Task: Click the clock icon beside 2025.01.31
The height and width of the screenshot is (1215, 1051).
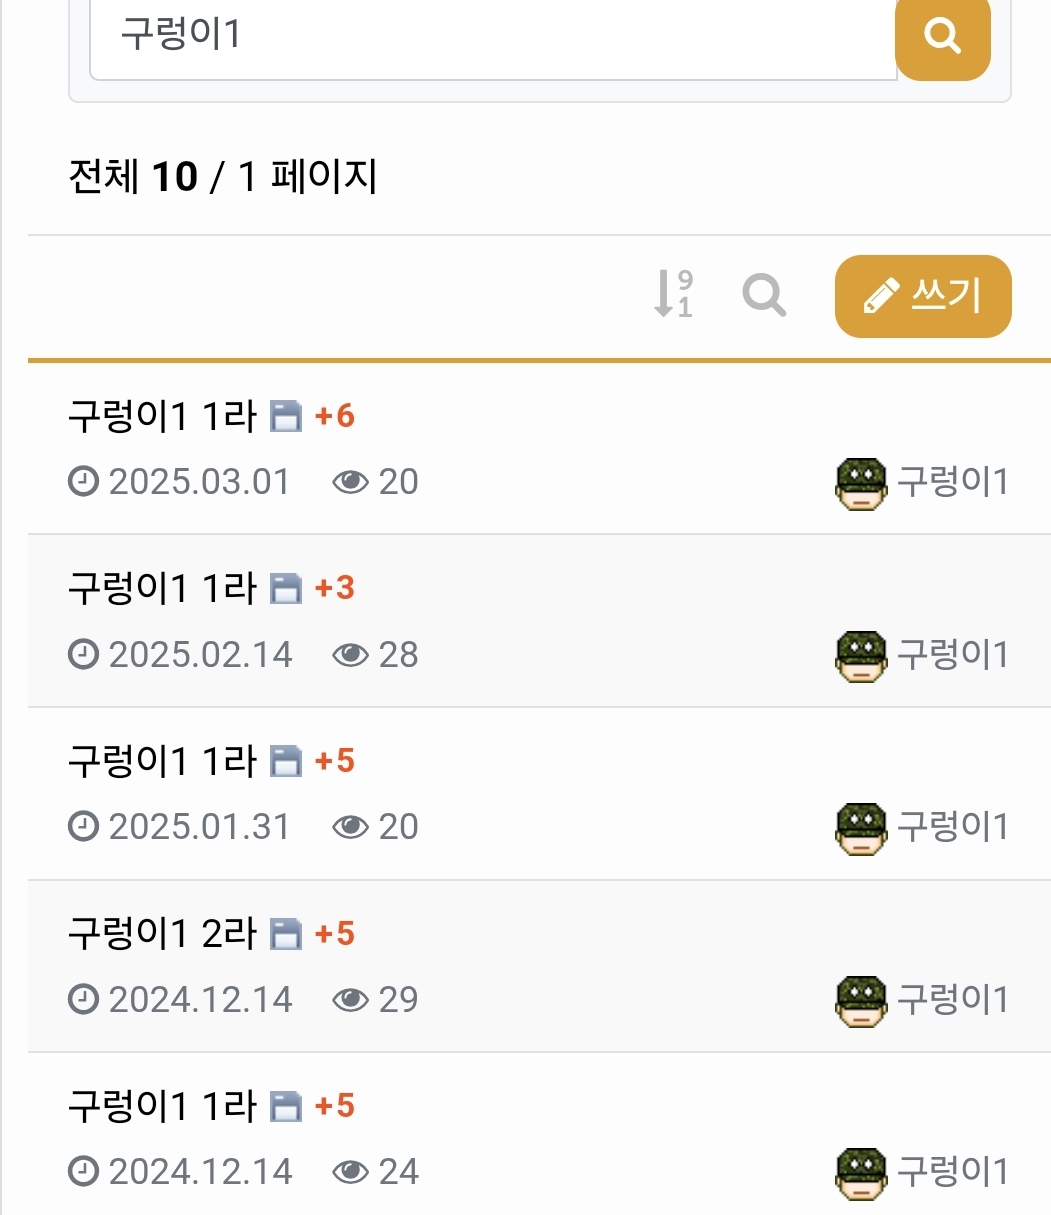Action: click(x=83, y=827)
